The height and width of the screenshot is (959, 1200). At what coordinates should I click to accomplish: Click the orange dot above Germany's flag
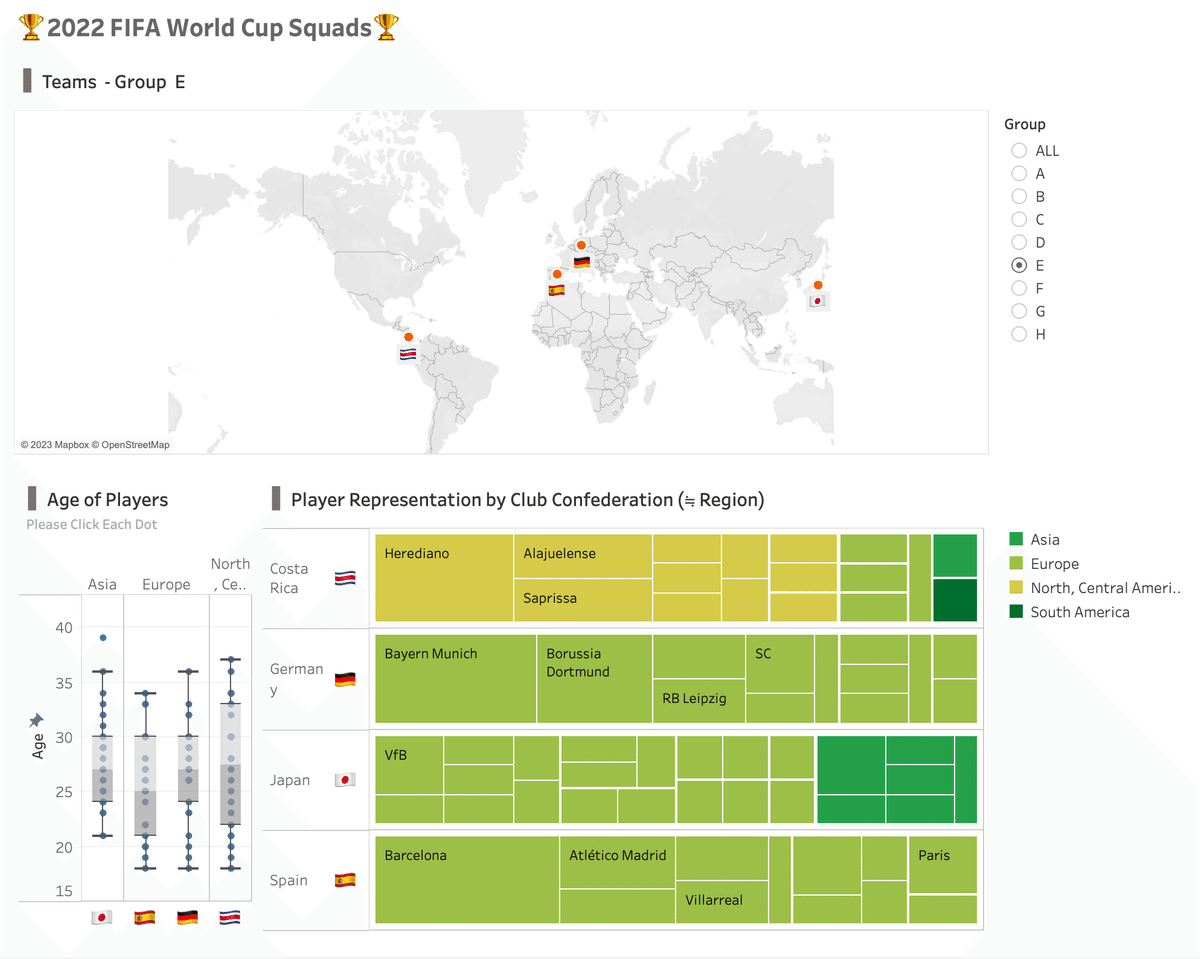pos(581,245)
